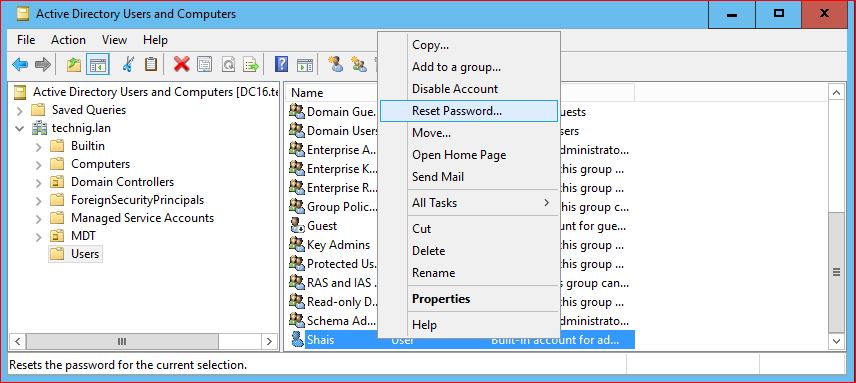Click the Shais user icon
The height and width of the screenshot is (383, 856).
tap(296, 339)
